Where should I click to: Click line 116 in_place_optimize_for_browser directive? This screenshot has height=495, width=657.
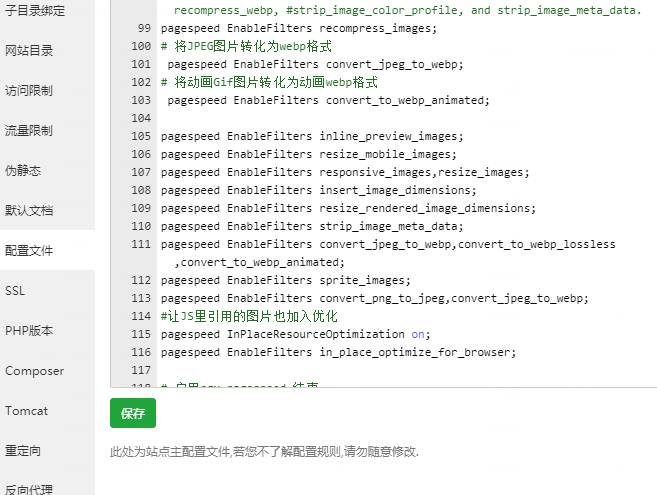(339, 352)
